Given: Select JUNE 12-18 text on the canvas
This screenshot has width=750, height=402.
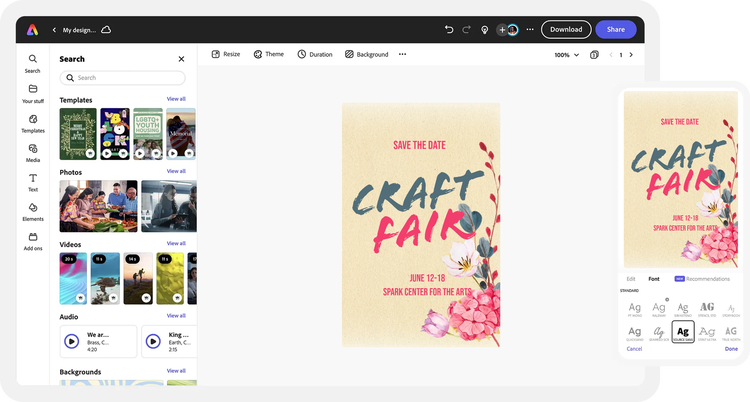Looking at the screenshot, I should [427, 278].
